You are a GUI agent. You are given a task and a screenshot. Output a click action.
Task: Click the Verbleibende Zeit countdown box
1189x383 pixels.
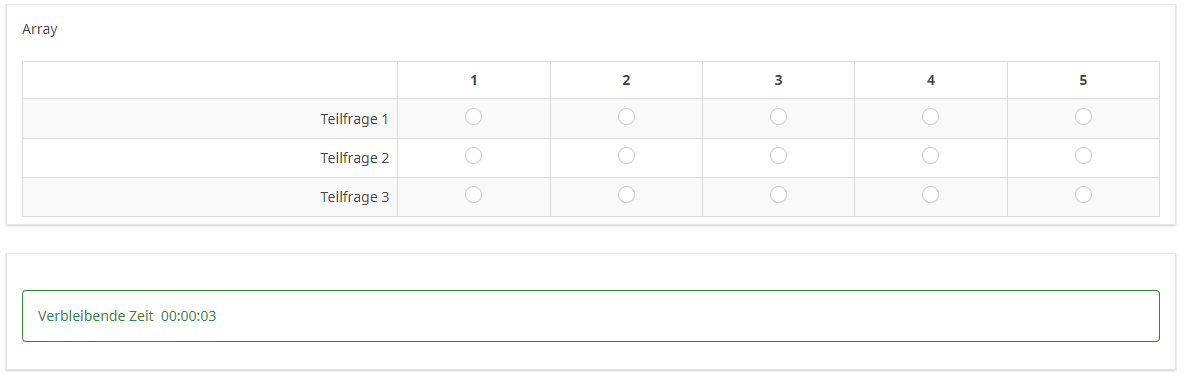click(x=591, y=316)
